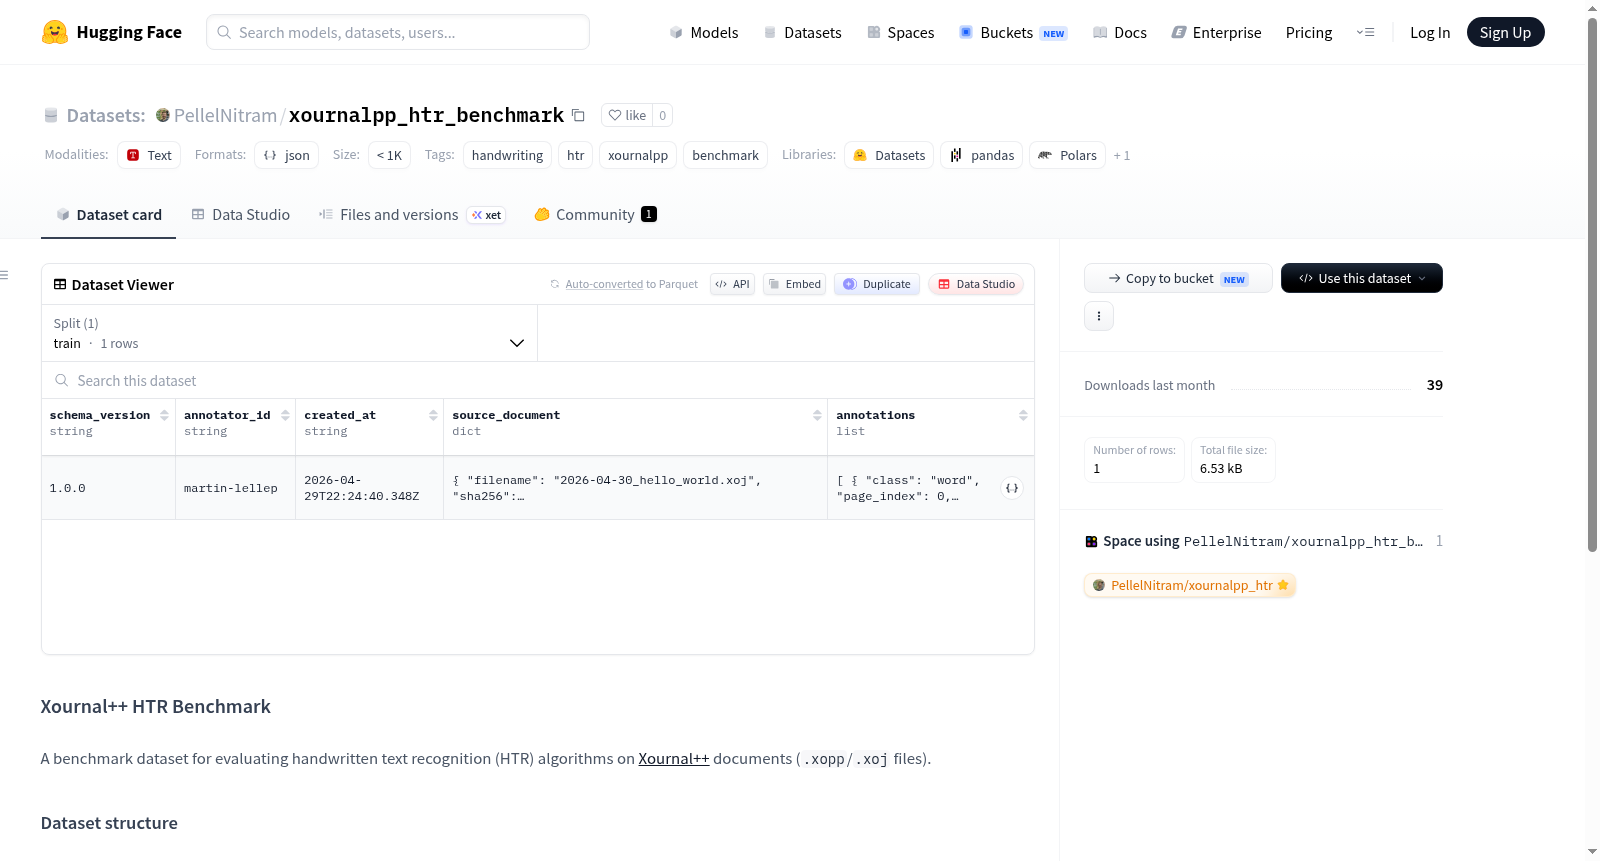Expand the navigation overflow menu
The width and height of the screenshot is (1600, 861).
pyautogui.click(x=1365, y=32)
